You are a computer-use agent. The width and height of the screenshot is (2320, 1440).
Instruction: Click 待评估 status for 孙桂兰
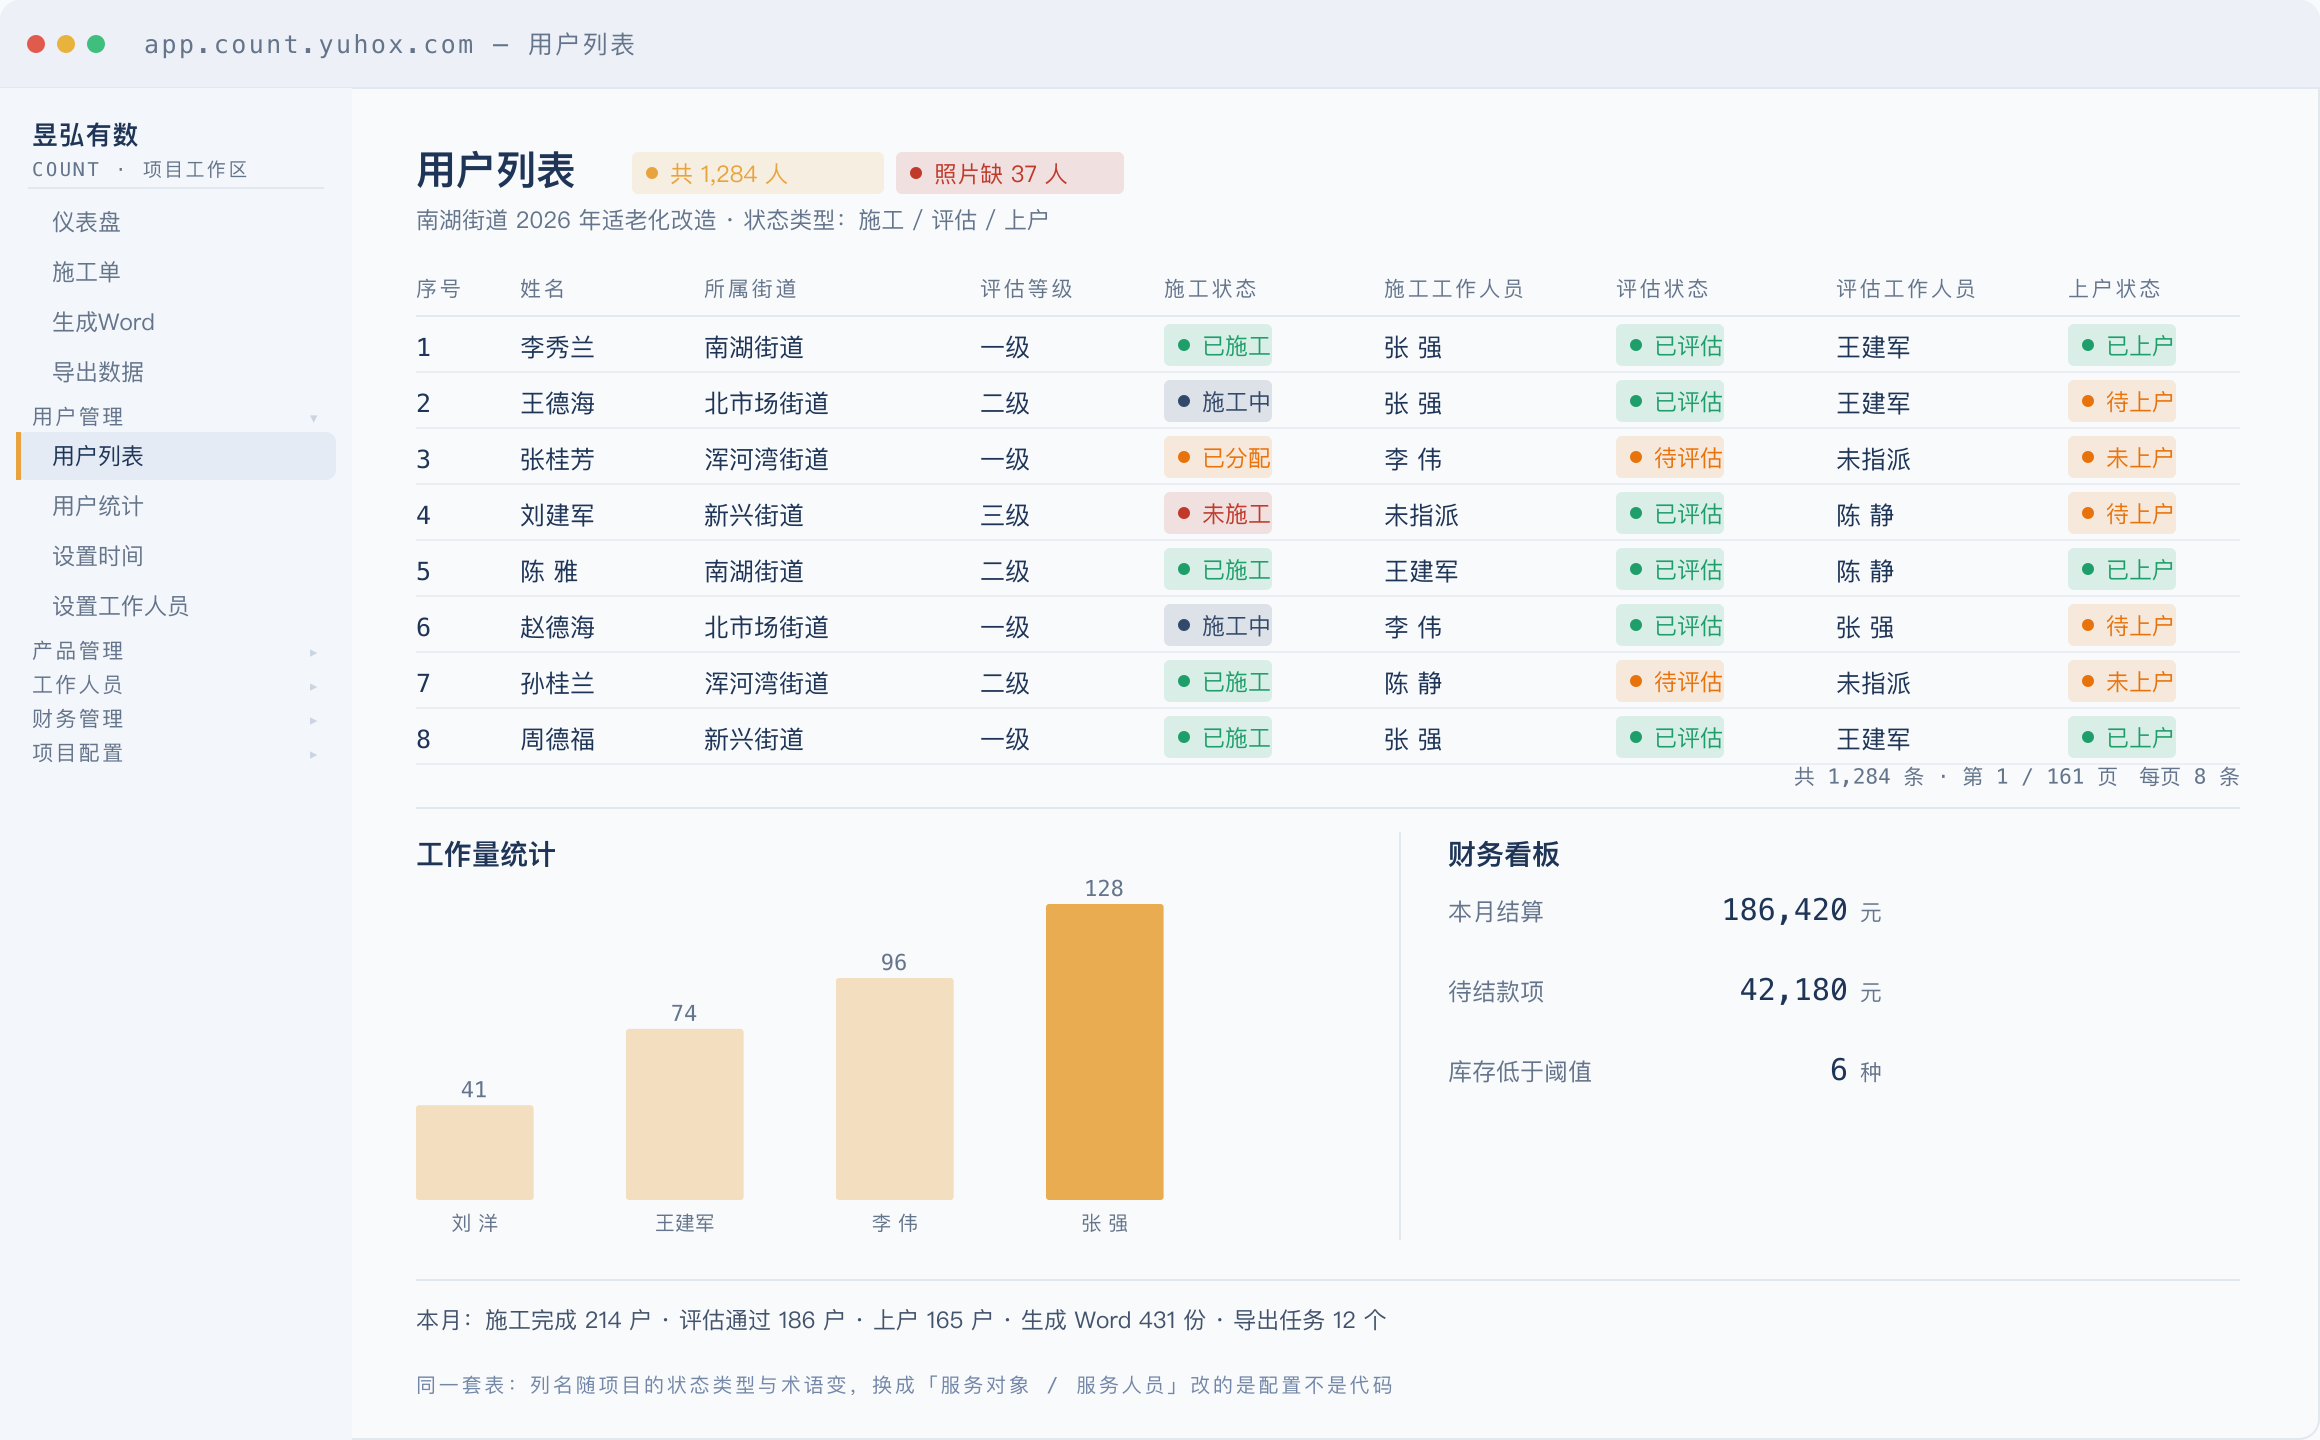1669,682
